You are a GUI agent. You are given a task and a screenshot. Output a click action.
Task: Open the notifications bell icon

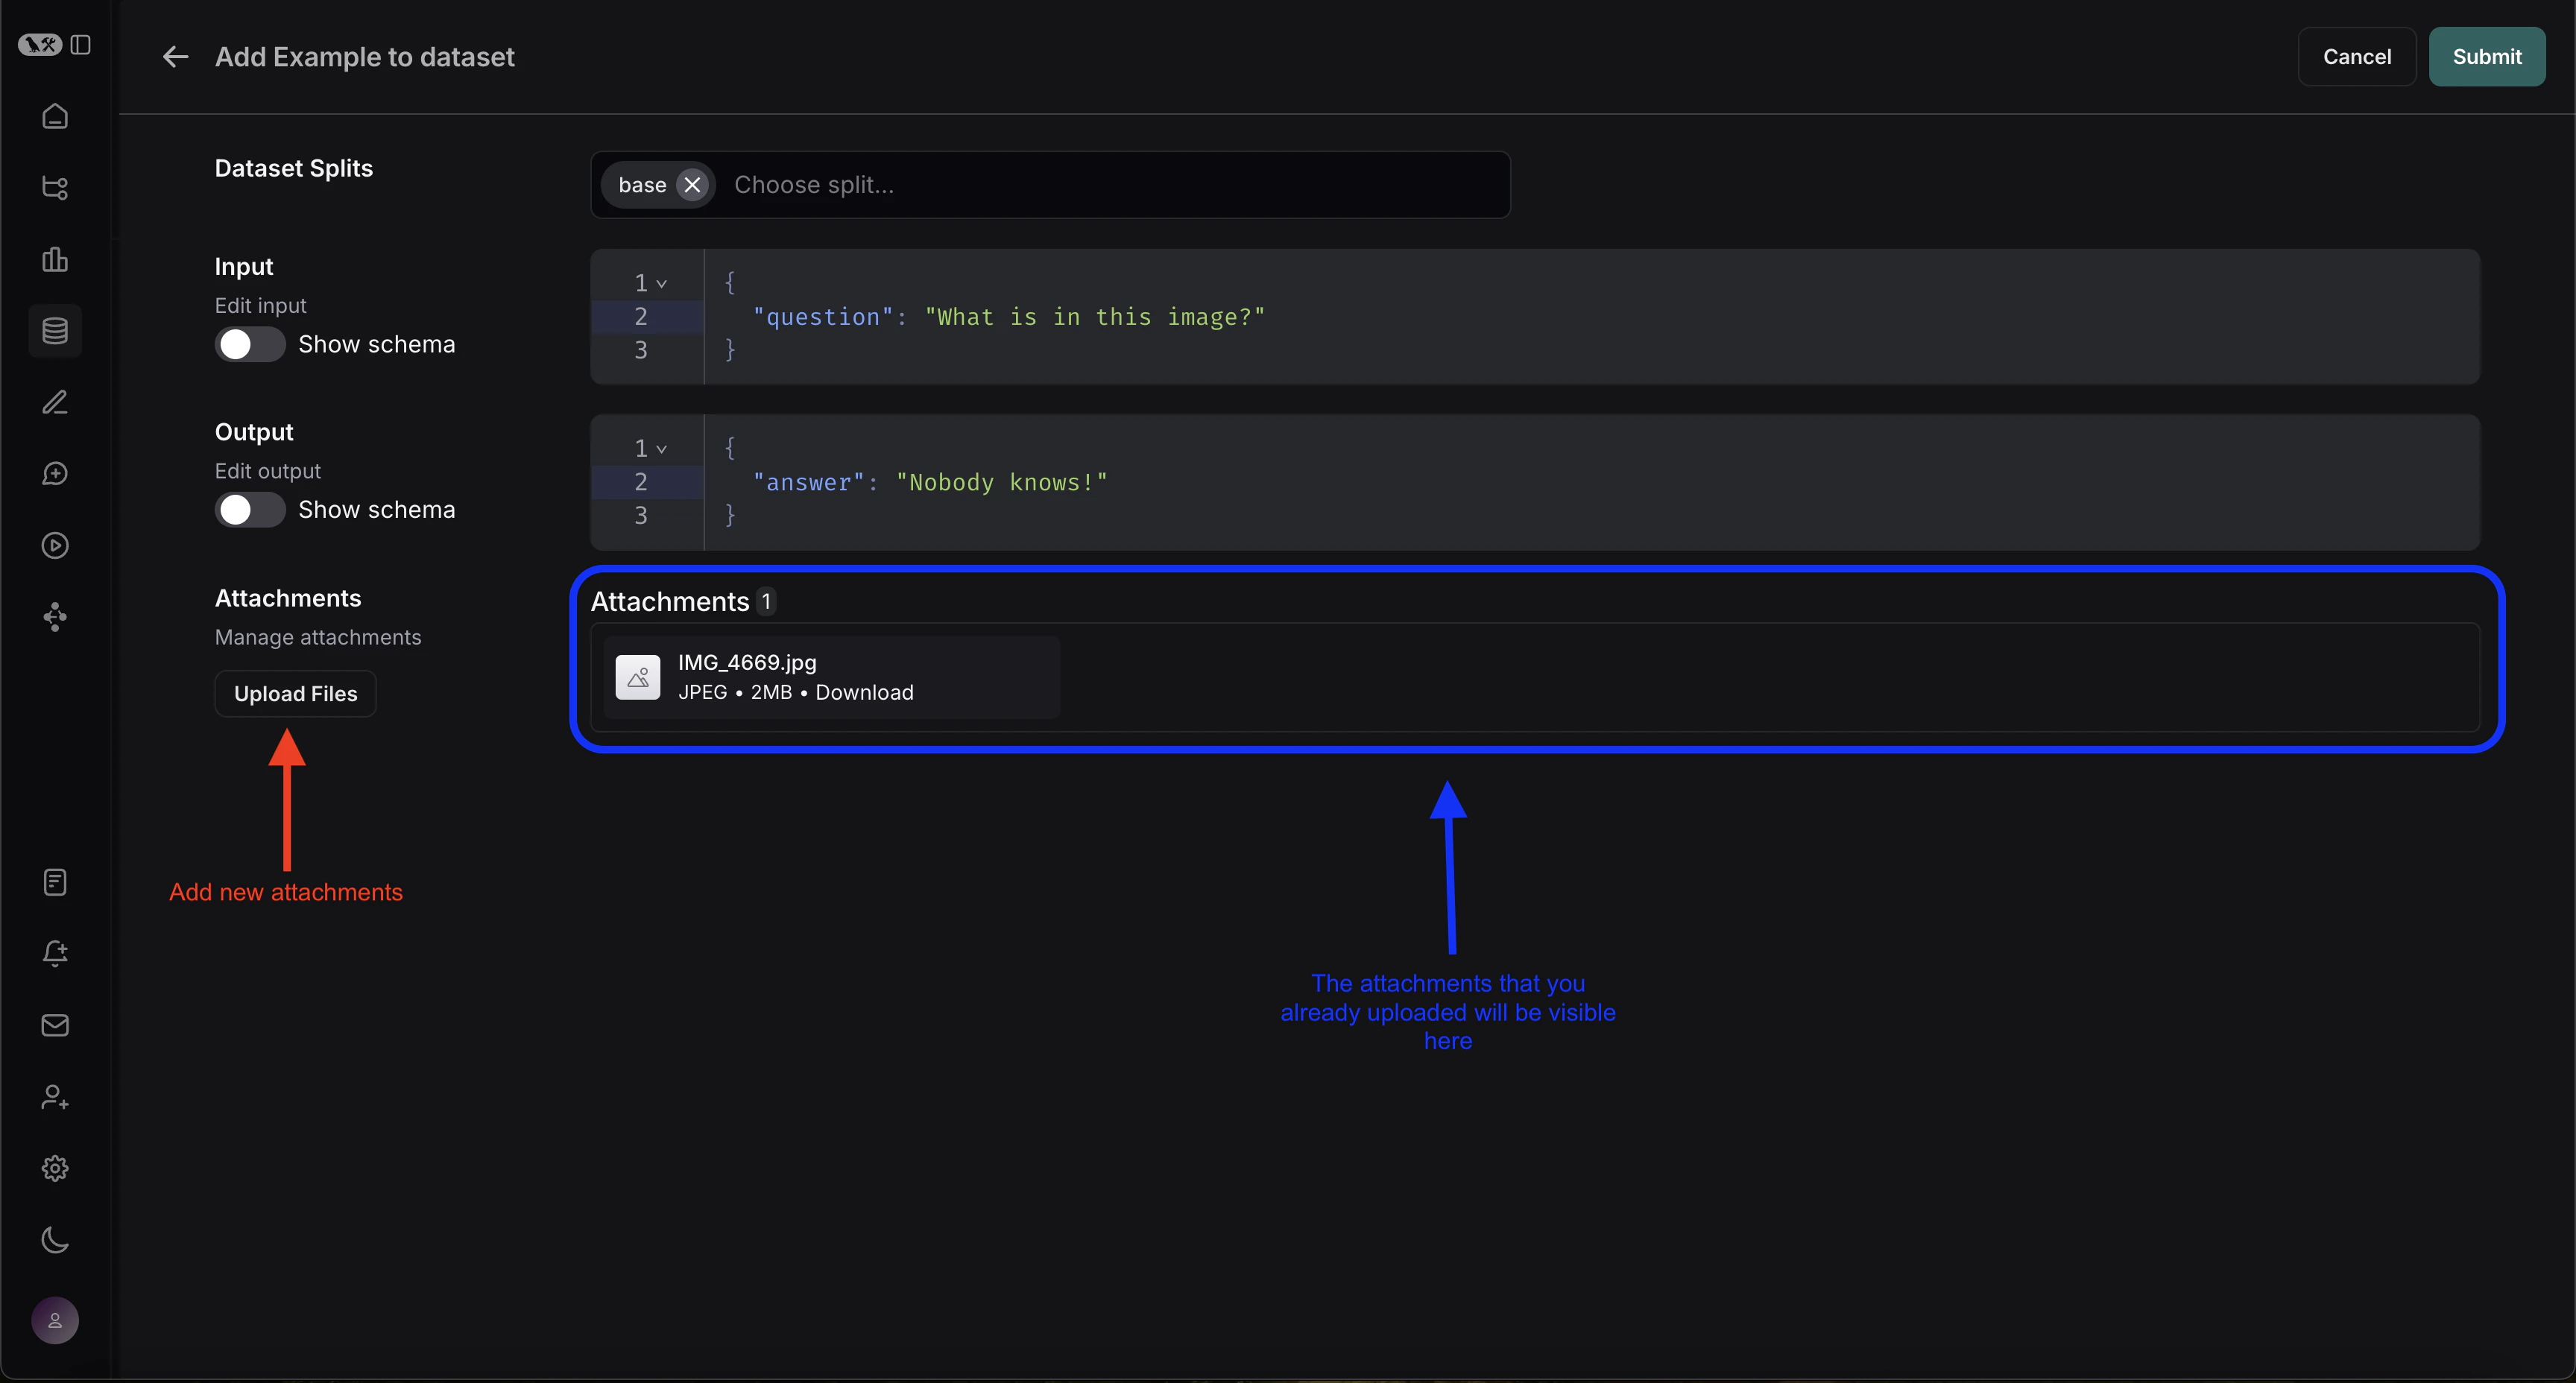pyautogui.click(x=55, y=954)
